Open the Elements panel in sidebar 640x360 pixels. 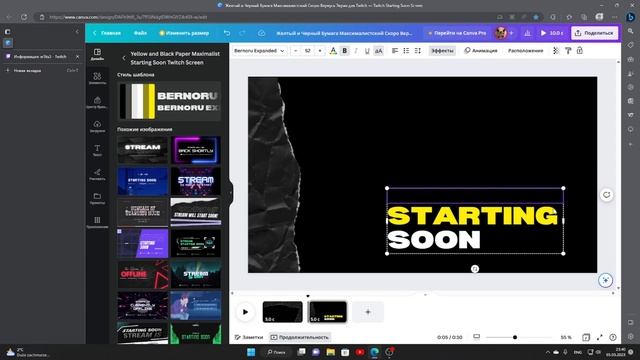point(97,78)
